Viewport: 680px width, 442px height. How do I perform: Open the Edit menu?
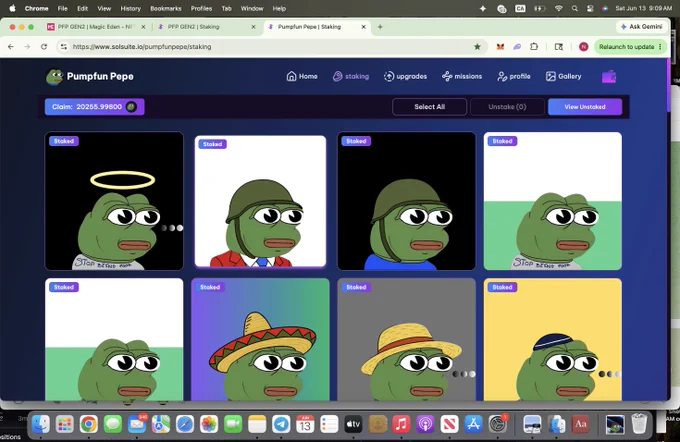(82, 8)
